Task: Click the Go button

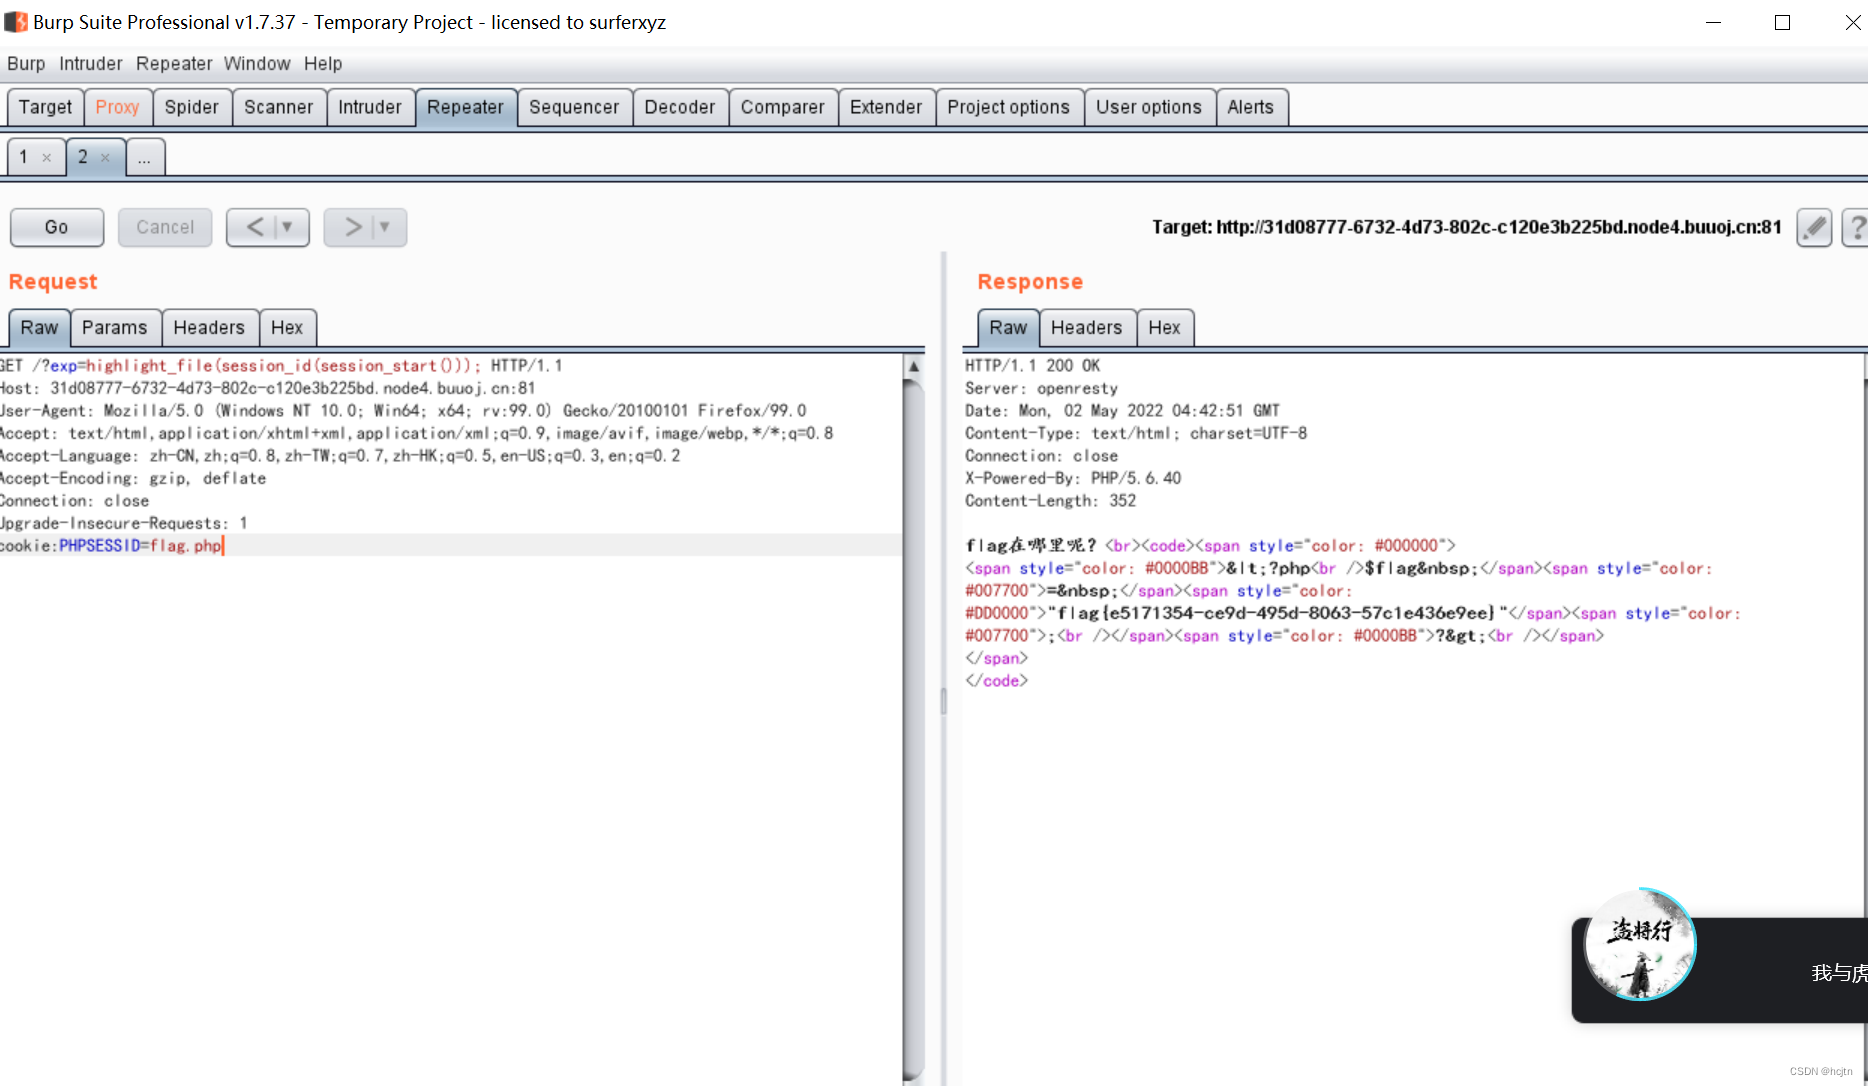Action: (x=57, y=227)
